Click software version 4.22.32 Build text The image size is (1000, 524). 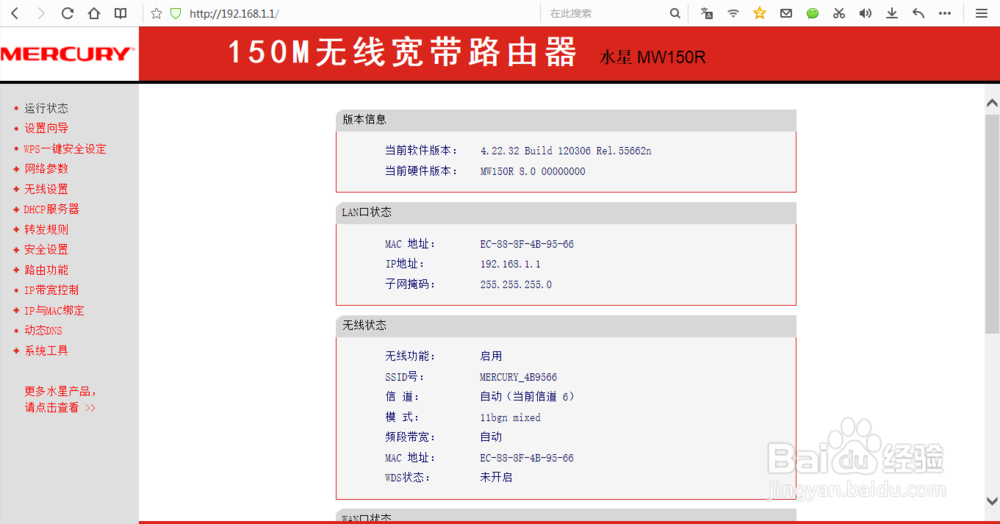[566, 151]
